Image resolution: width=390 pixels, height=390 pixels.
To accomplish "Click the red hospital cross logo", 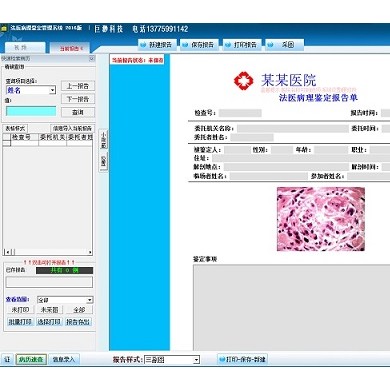I will click(244, 80).
